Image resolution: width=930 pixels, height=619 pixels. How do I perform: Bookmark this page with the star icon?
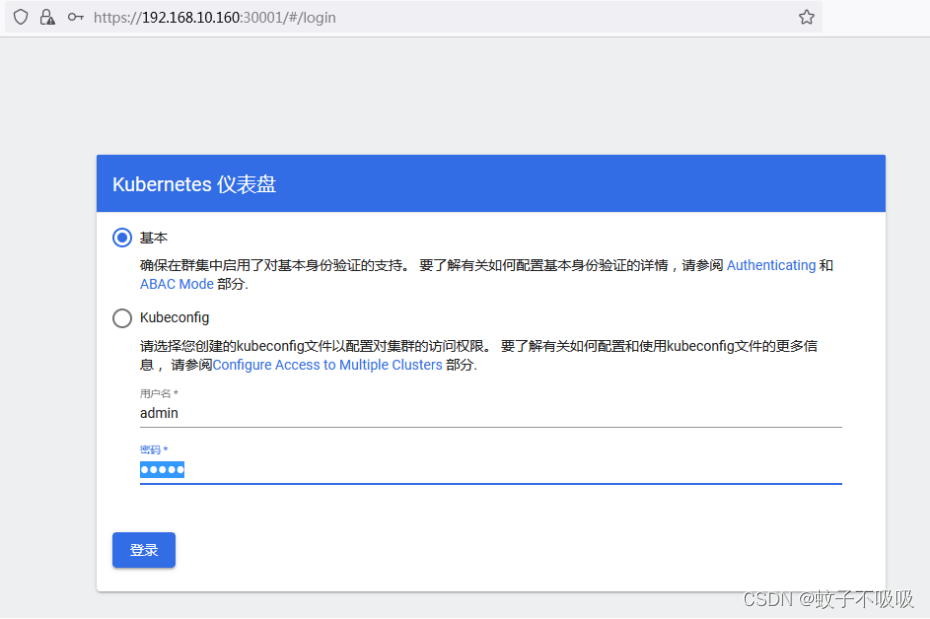pos(806,17)
